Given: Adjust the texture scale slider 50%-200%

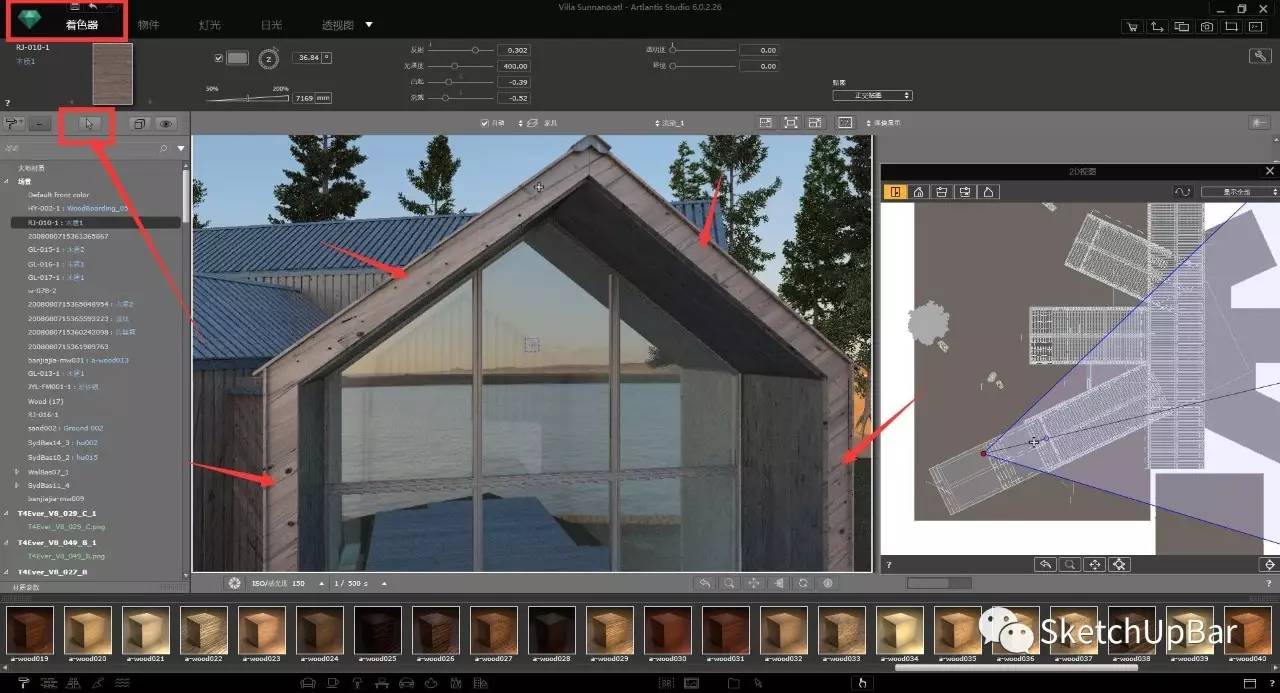Looking at the screenshot, I should coord(248,98).
